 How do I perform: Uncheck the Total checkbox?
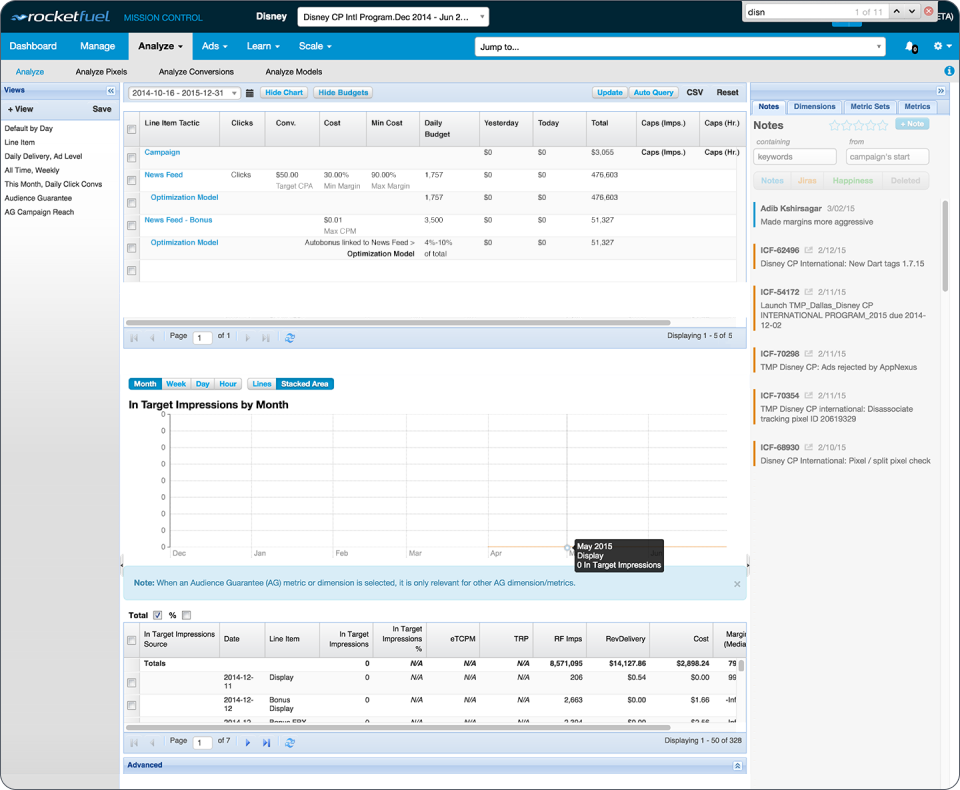157,615
